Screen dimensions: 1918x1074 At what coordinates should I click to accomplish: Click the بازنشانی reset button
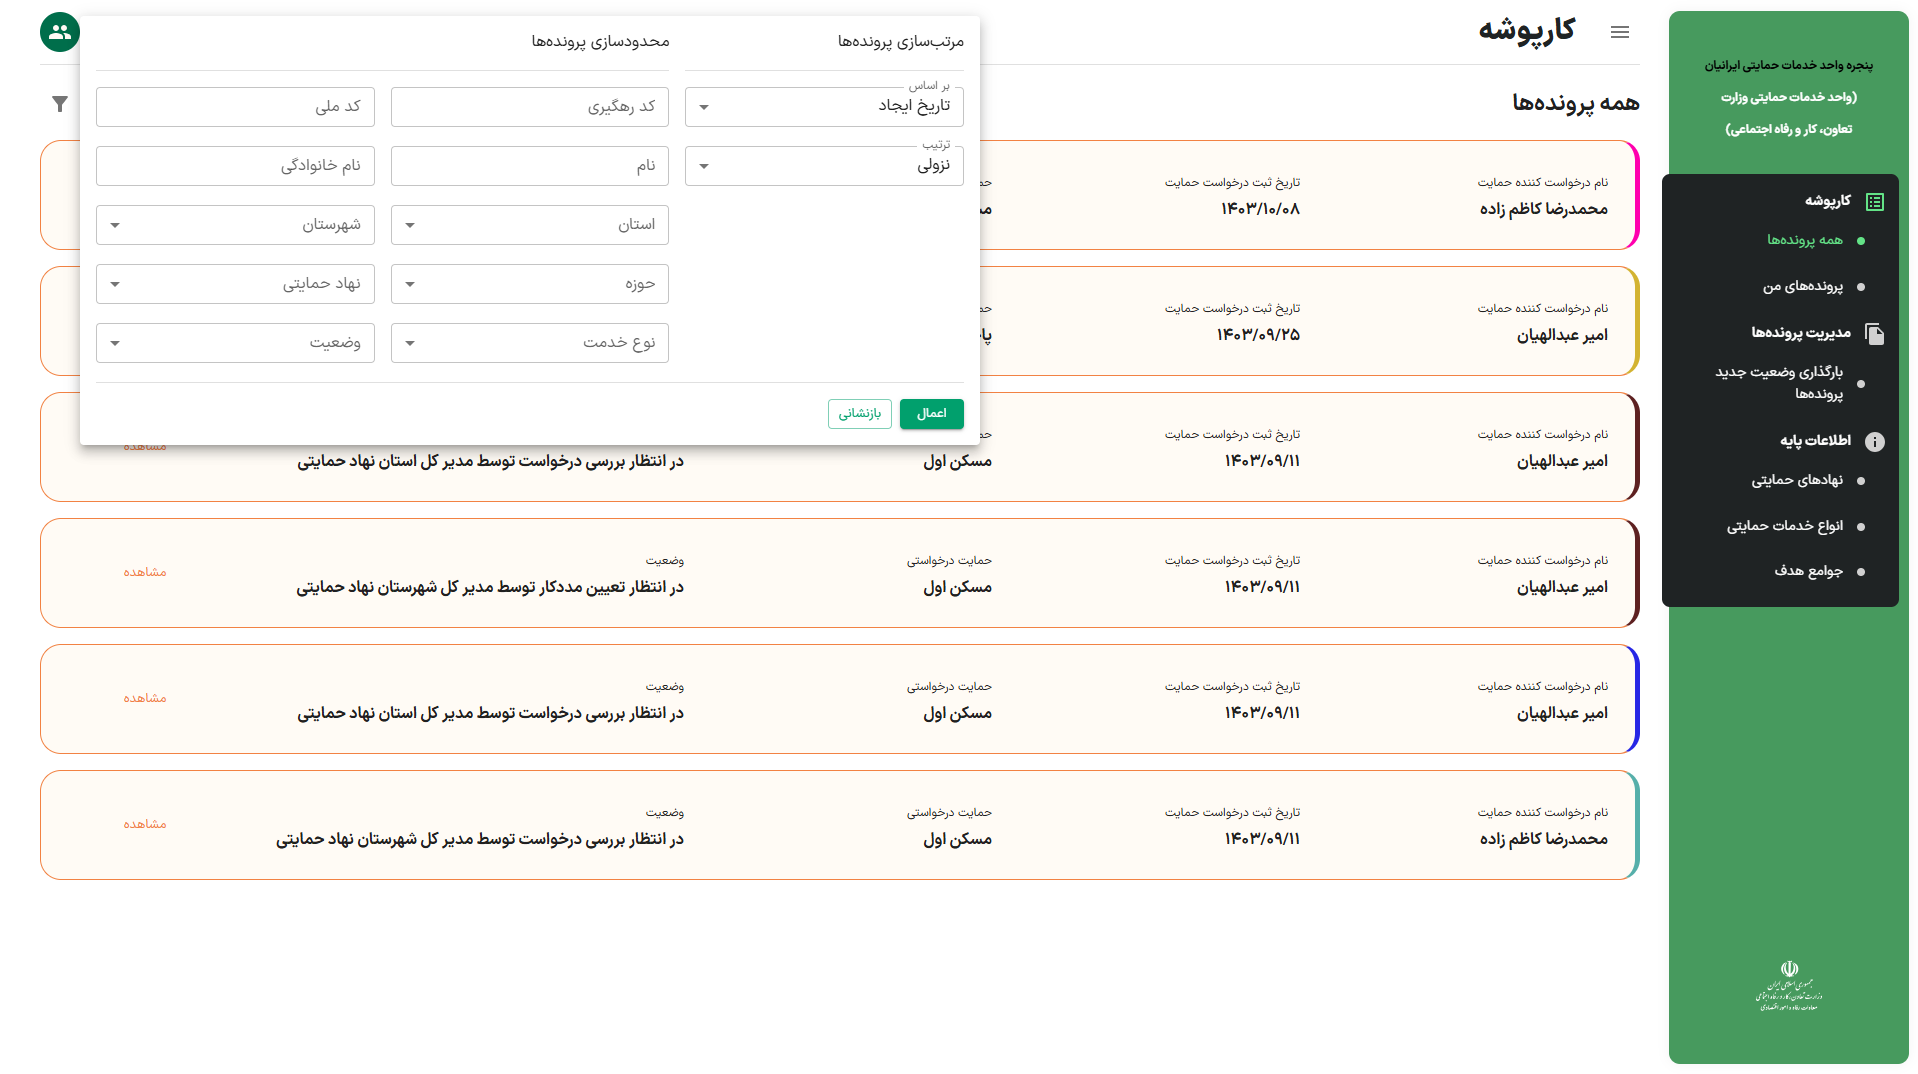(x=859, y=414)
